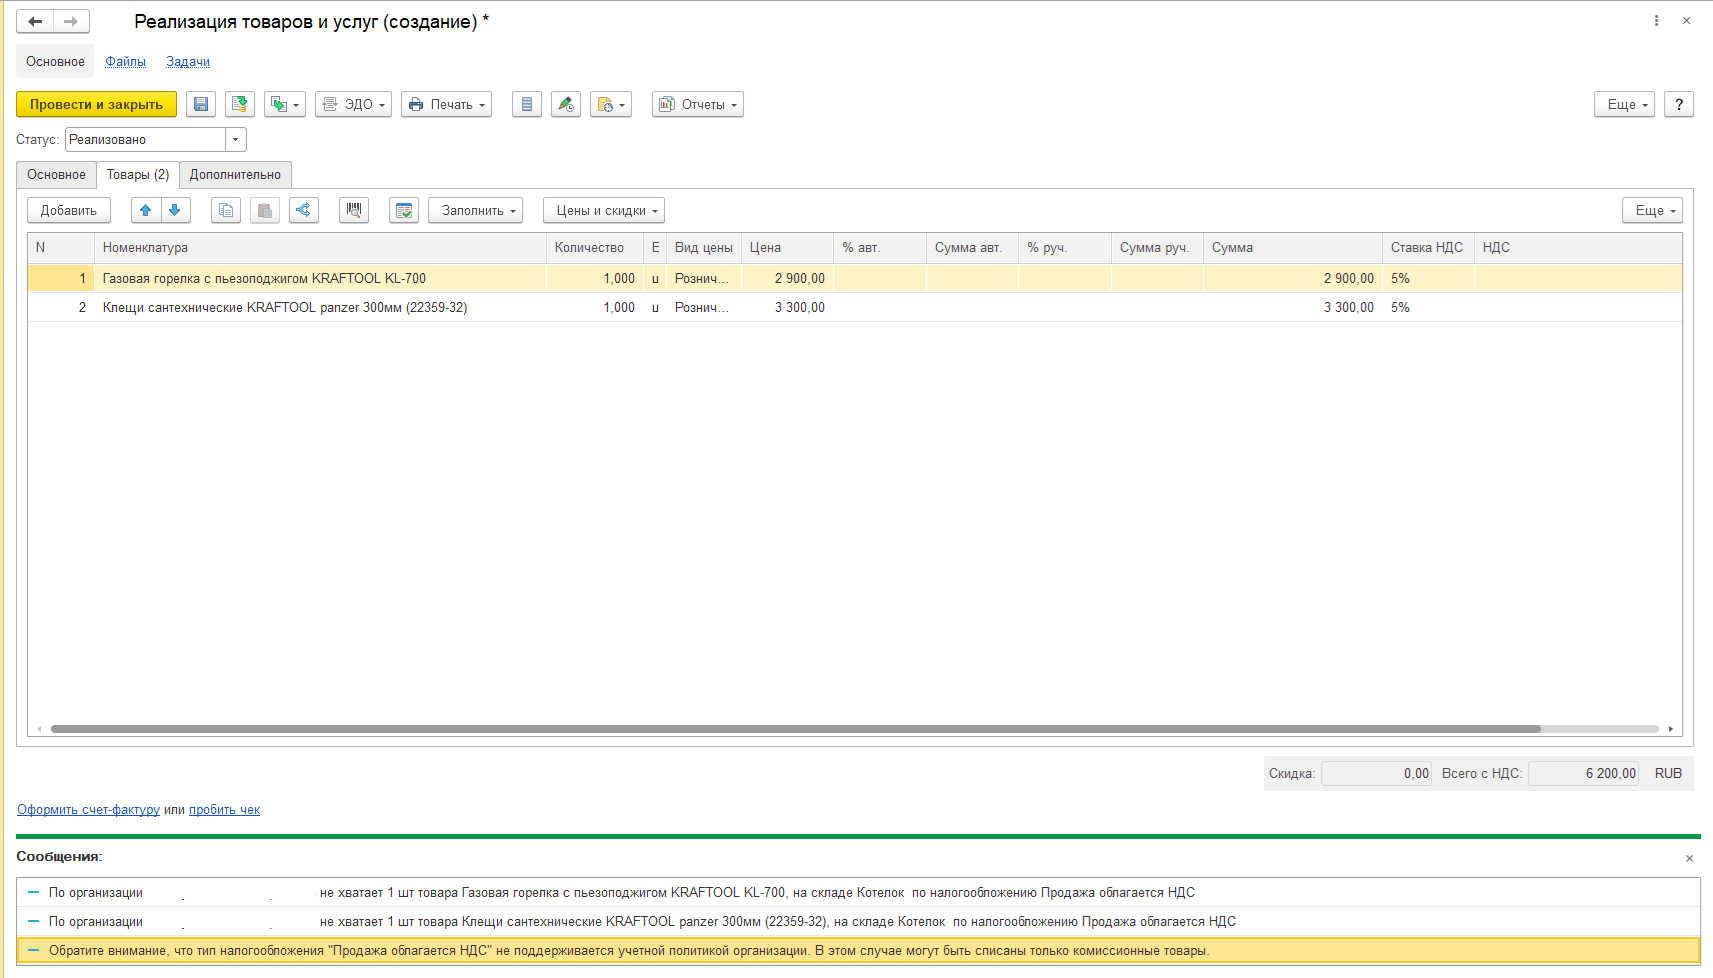Image resolution: width=1713 pixels, height=978 pixels.
Task: Move the selected row down
Action: pos(175,210)
